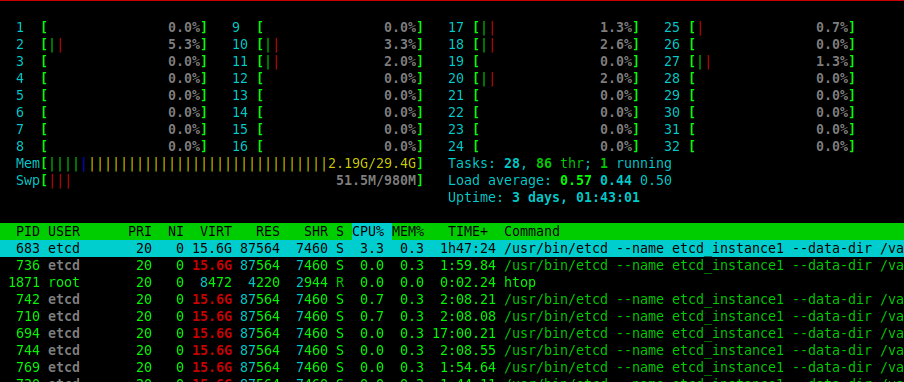Click the CPU 1 meter
Image resolution: width=904 pixels, height=382 pixels.
[112, 28]
